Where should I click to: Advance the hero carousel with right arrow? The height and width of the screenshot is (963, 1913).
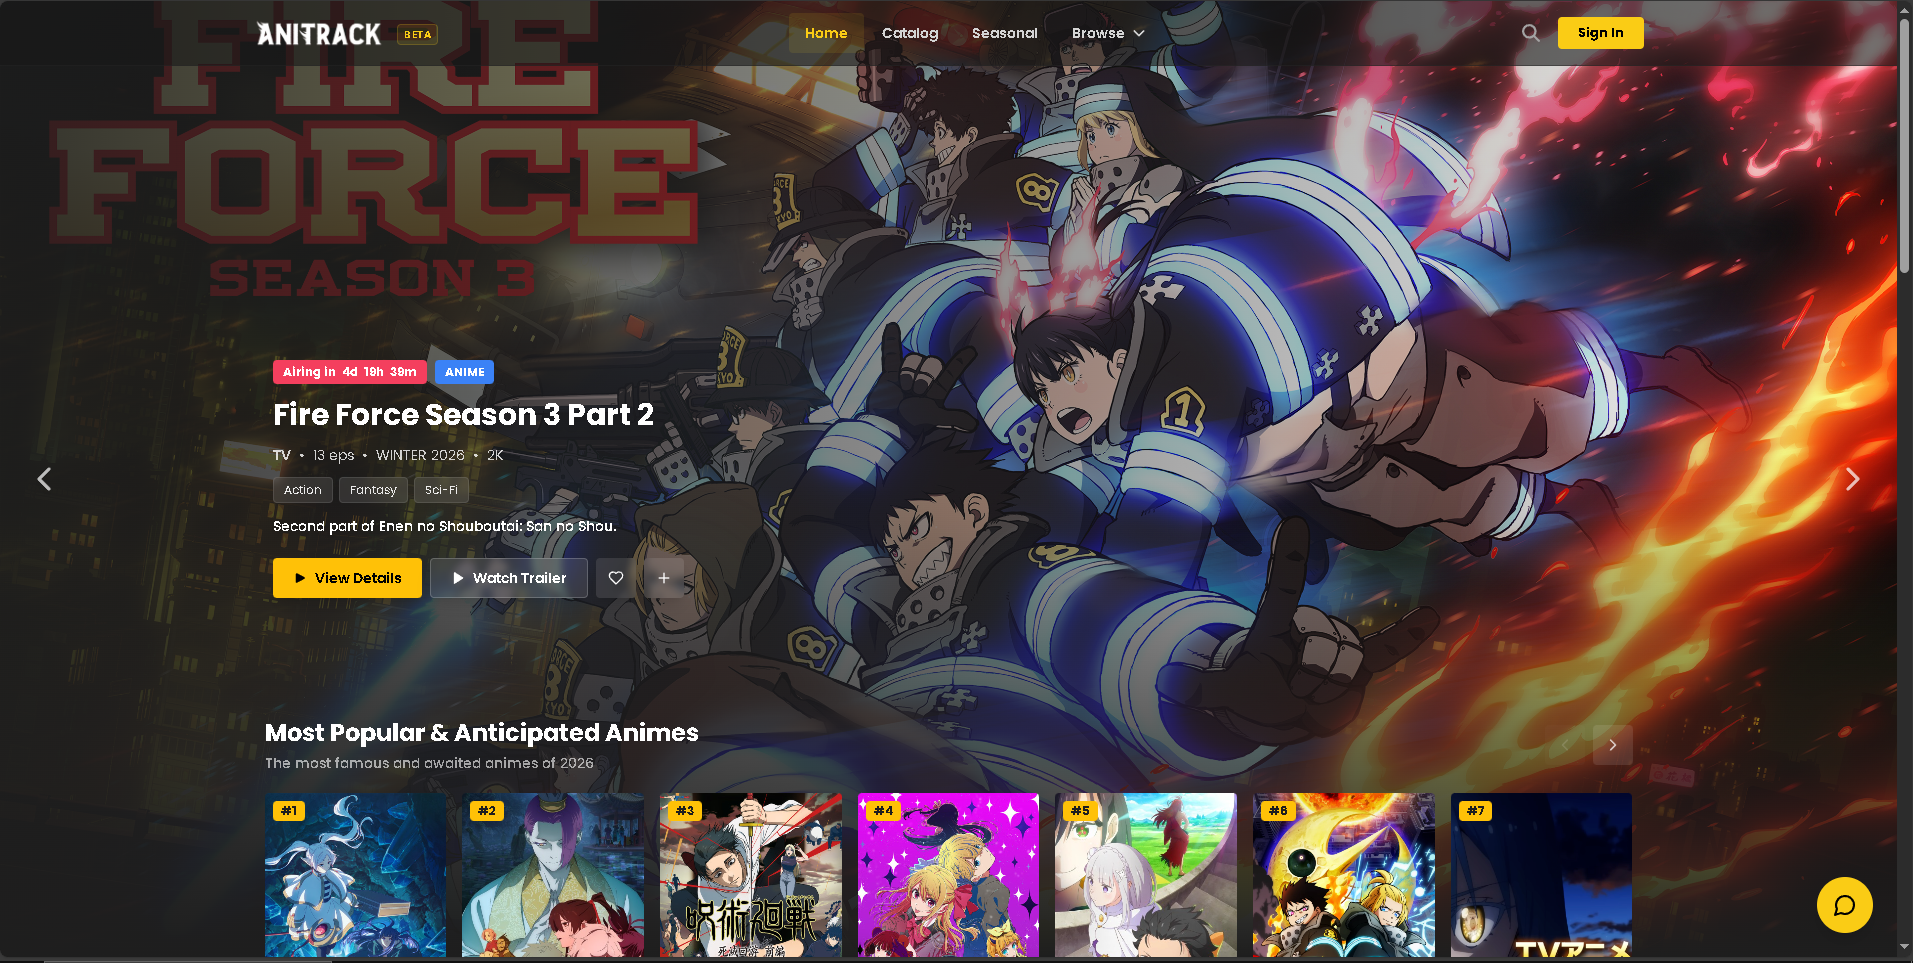(x=1851, y=479)
